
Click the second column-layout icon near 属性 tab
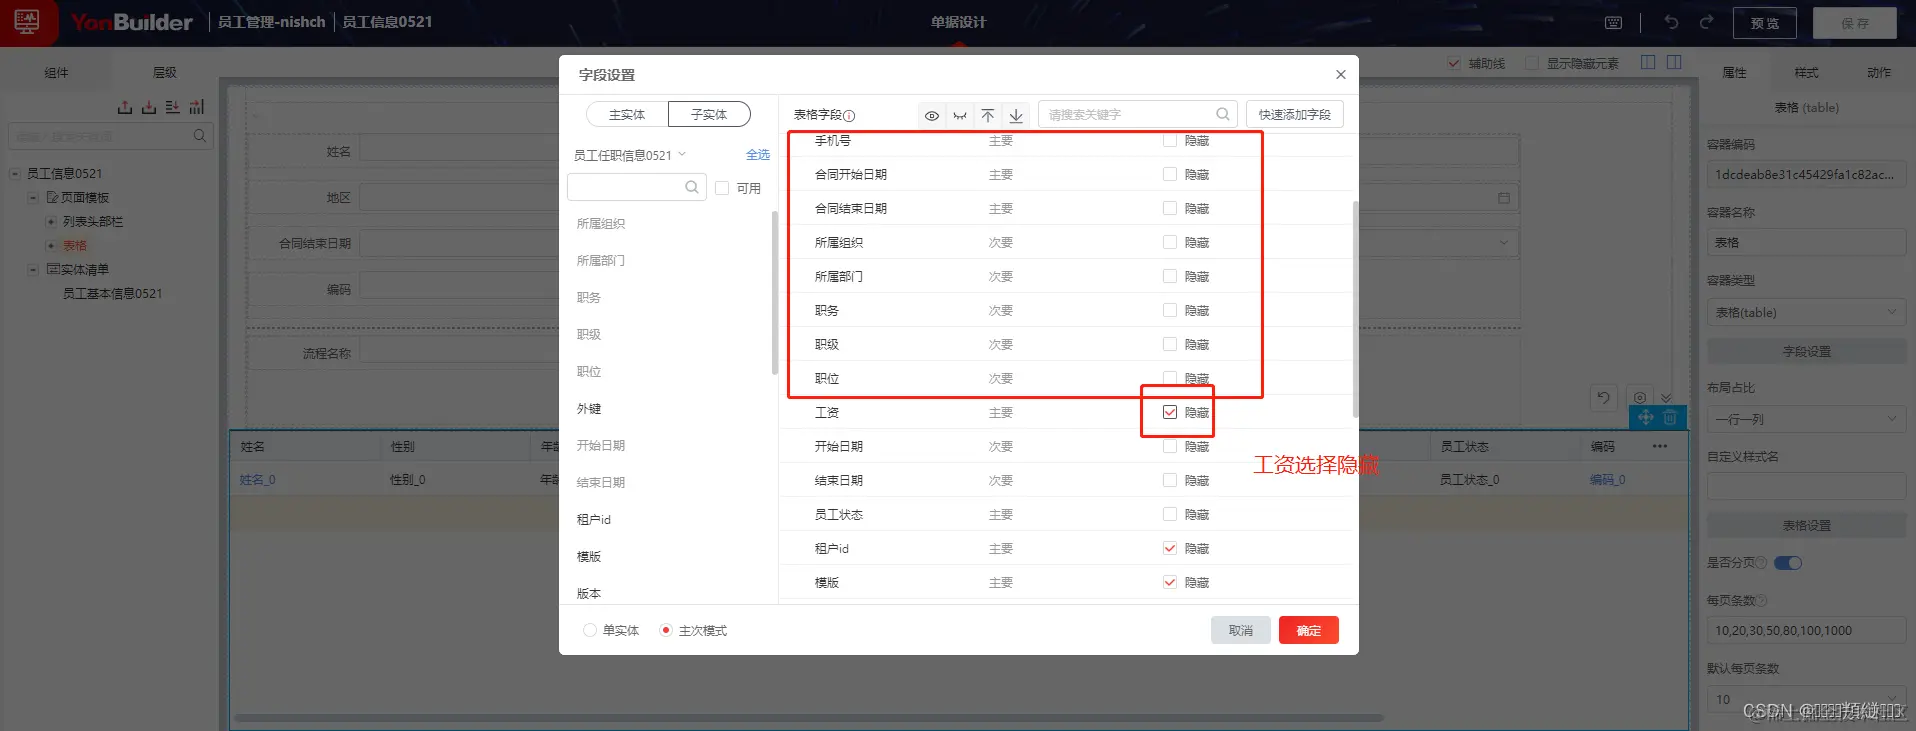(1674, 62)
